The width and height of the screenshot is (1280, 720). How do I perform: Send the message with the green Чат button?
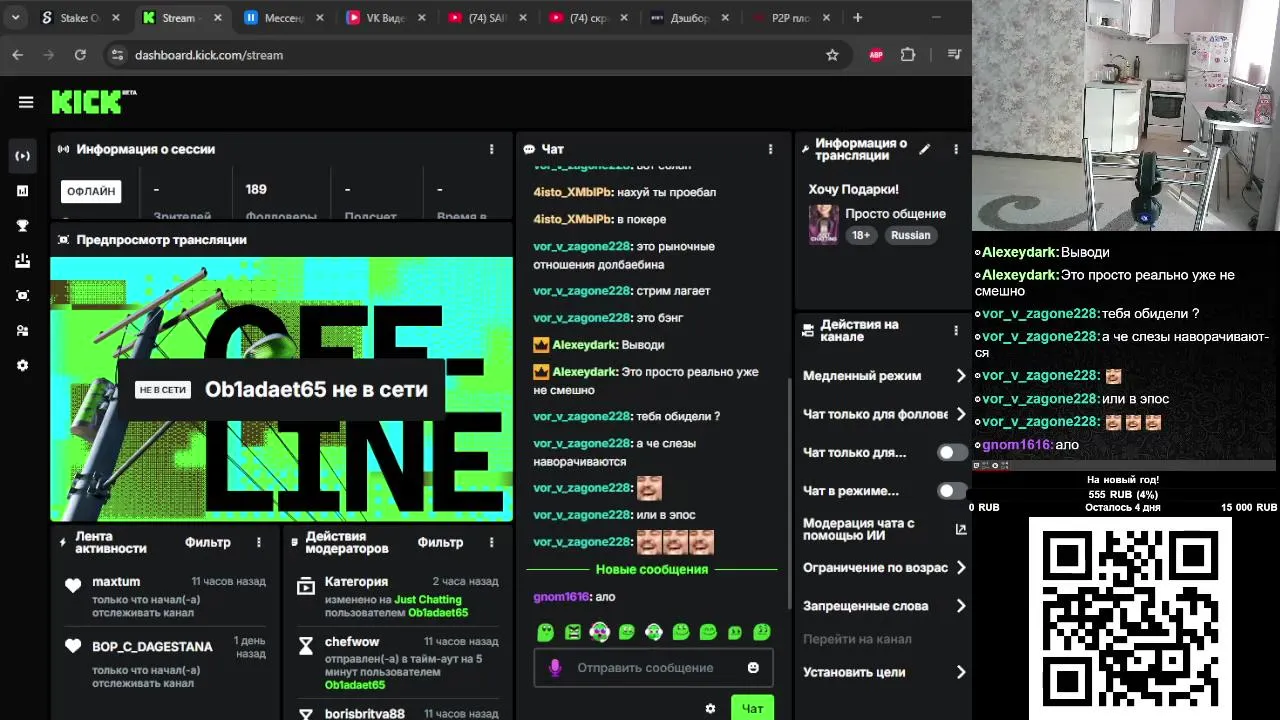752,708
